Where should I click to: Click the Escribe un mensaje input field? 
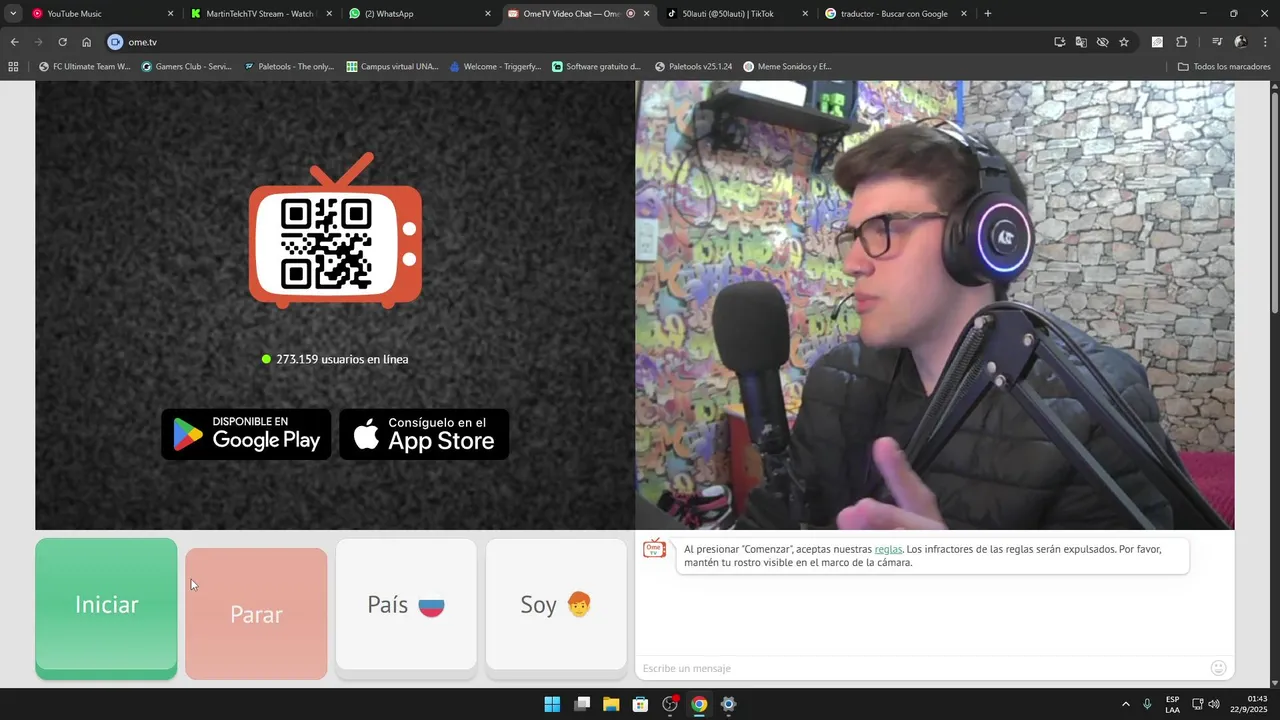[x=920, y=668]
